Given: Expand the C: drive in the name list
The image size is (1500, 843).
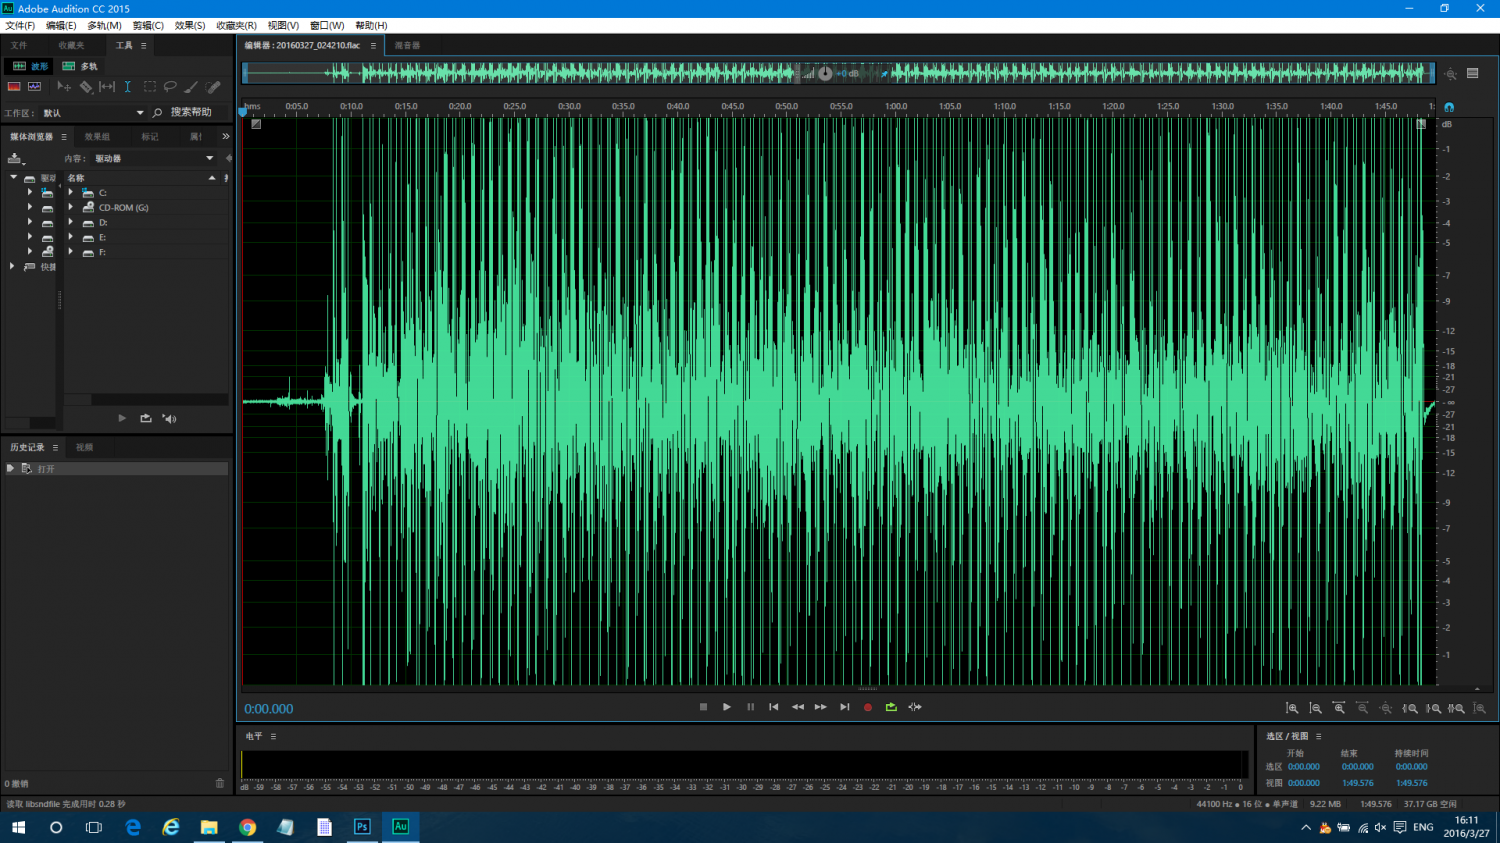Looking at the screenshot, I should 71,193.
